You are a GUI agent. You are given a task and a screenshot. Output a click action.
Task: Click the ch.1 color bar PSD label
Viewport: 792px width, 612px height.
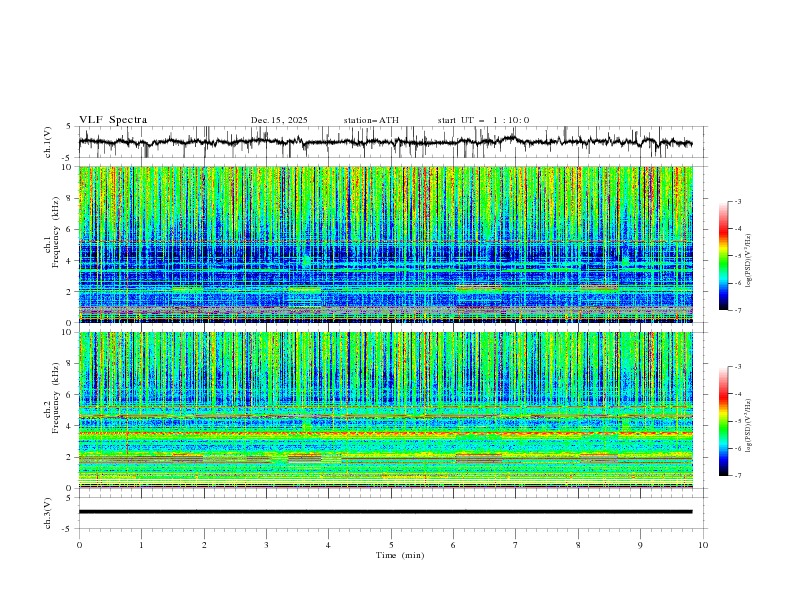pyautogui.click(x=749, y=261)
